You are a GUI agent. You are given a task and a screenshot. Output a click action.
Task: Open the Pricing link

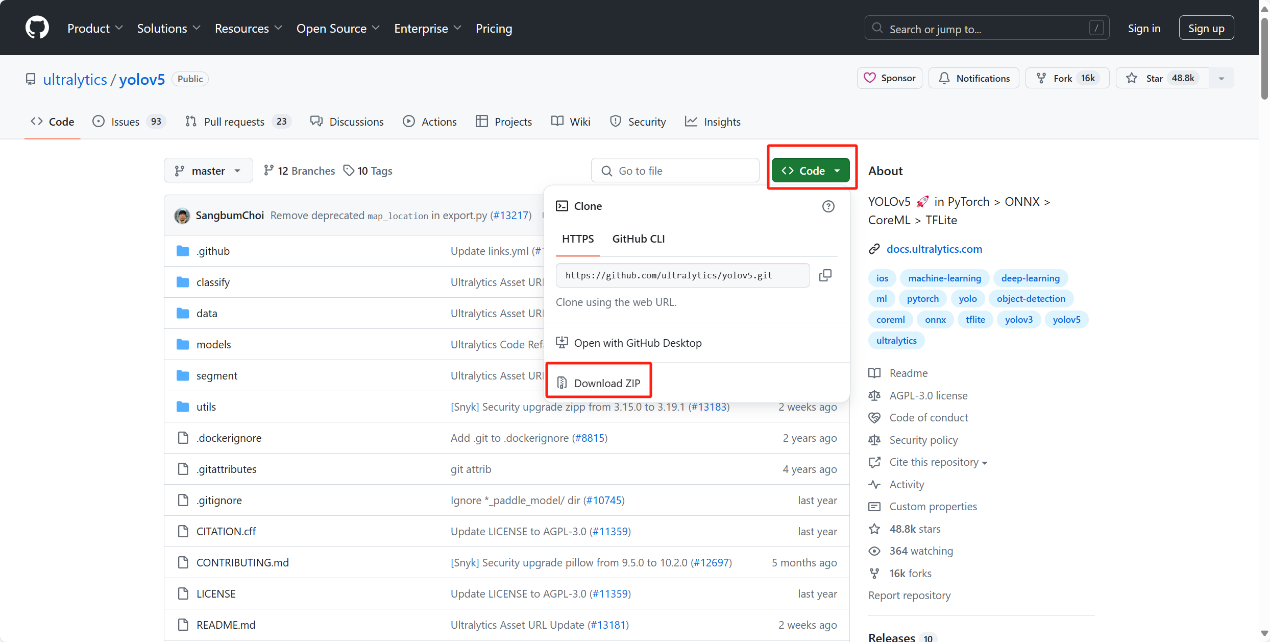[x=494, y=29]
